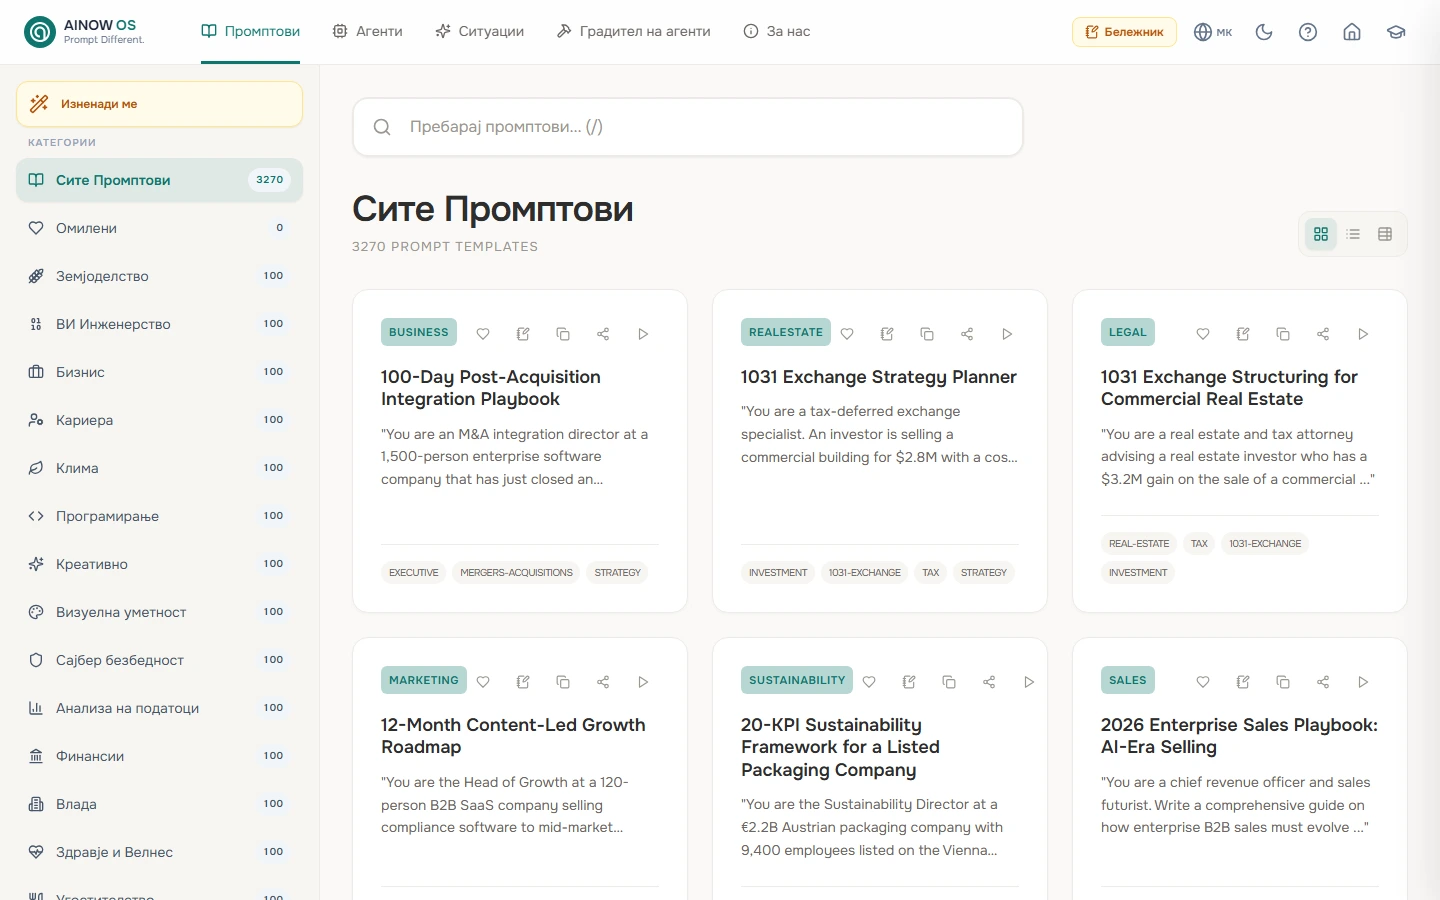The image size is (1440, 900).
Task: Edit the 12-Month Content-Led Growth Roadmap prompt
Action: point(523,682)
